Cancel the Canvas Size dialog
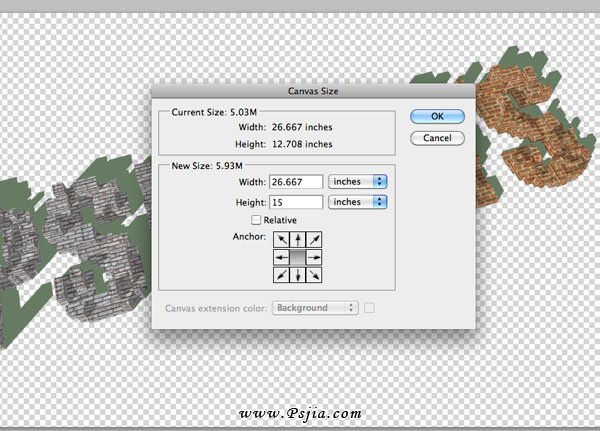 coord(437,137)
